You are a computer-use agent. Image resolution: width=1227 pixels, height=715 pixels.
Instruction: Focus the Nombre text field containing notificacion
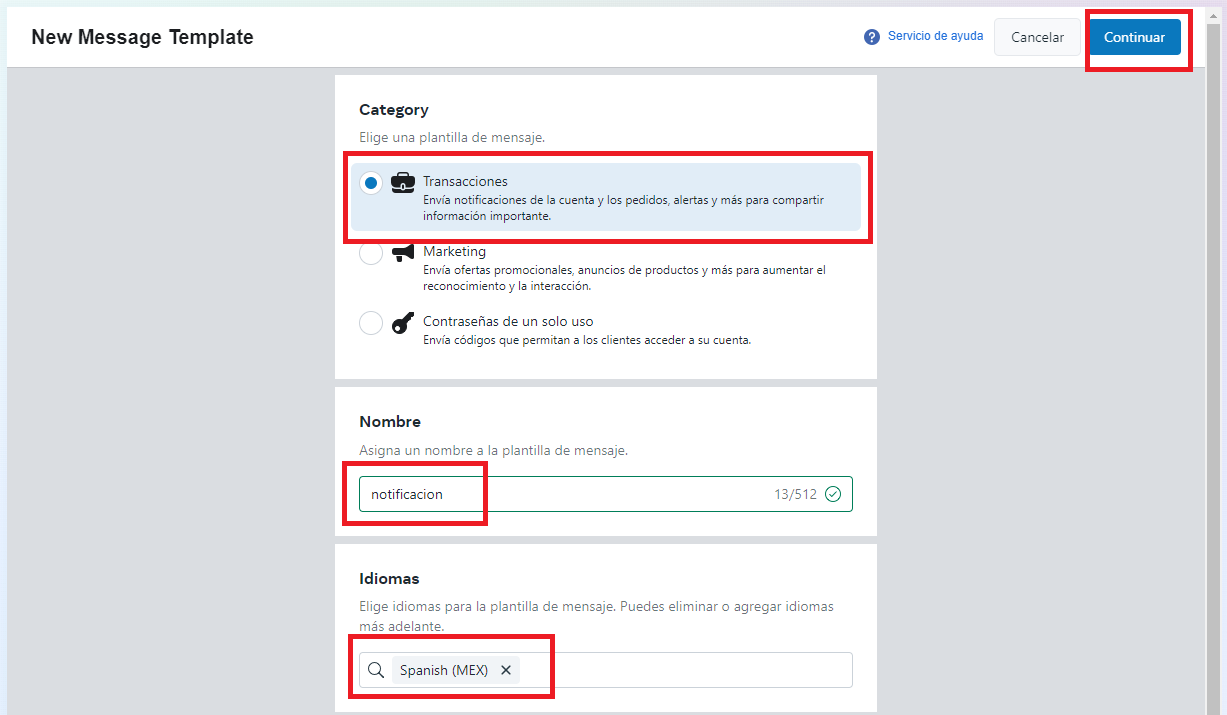[x=560, y=494]
